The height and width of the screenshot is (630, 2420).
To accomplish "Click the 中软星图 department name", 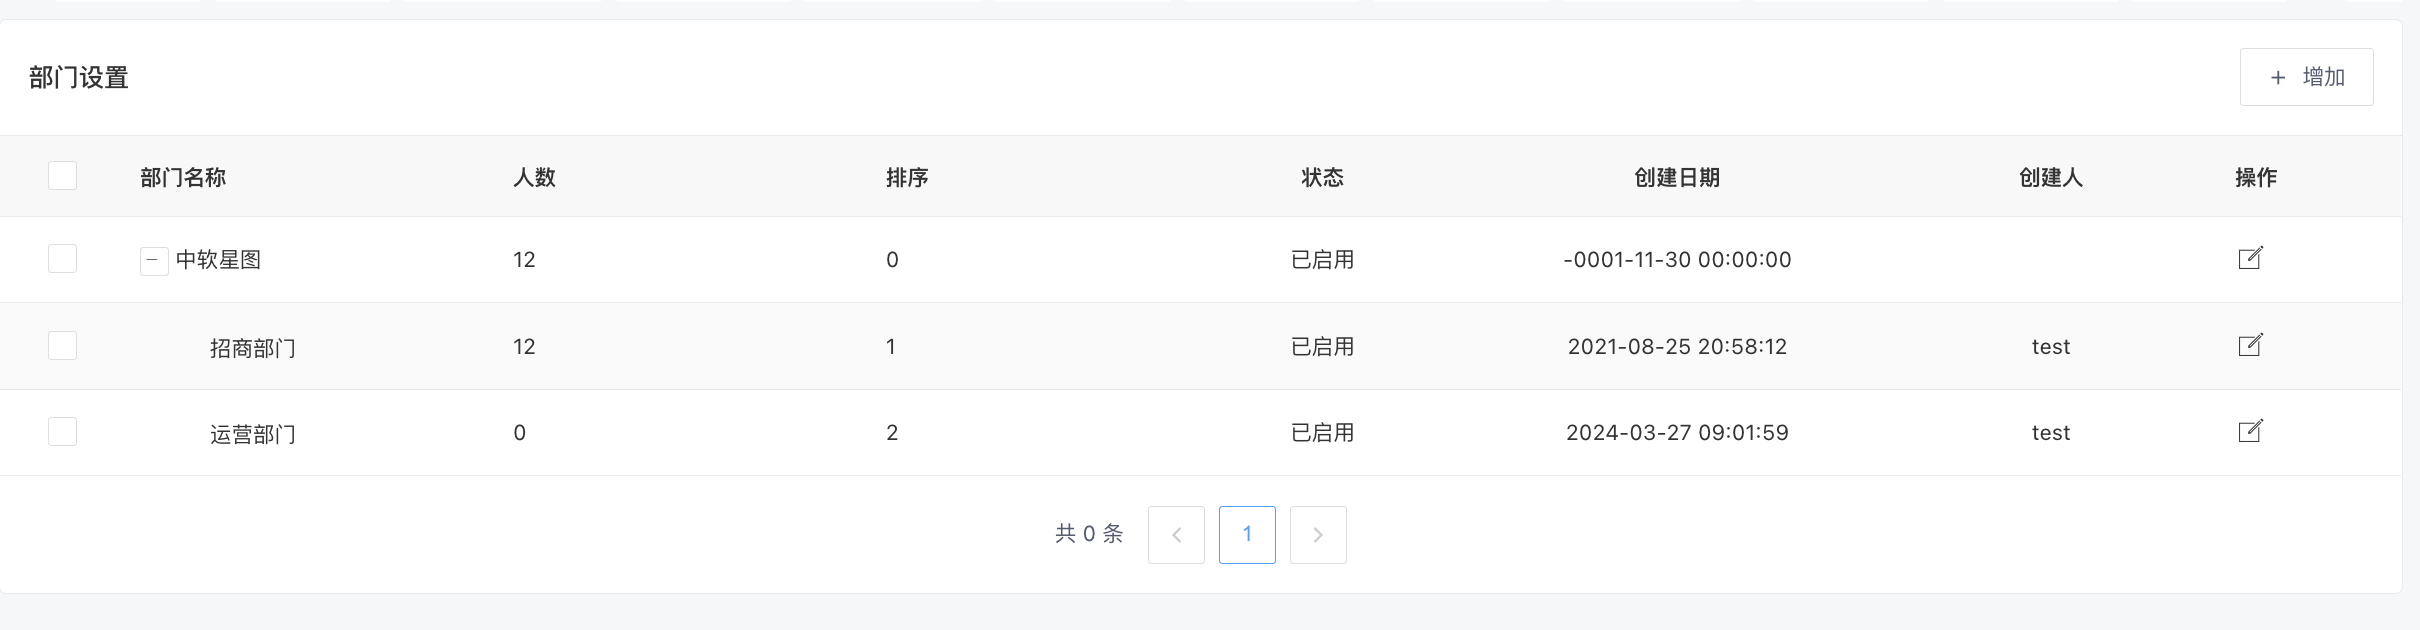I will click(218, 260).
